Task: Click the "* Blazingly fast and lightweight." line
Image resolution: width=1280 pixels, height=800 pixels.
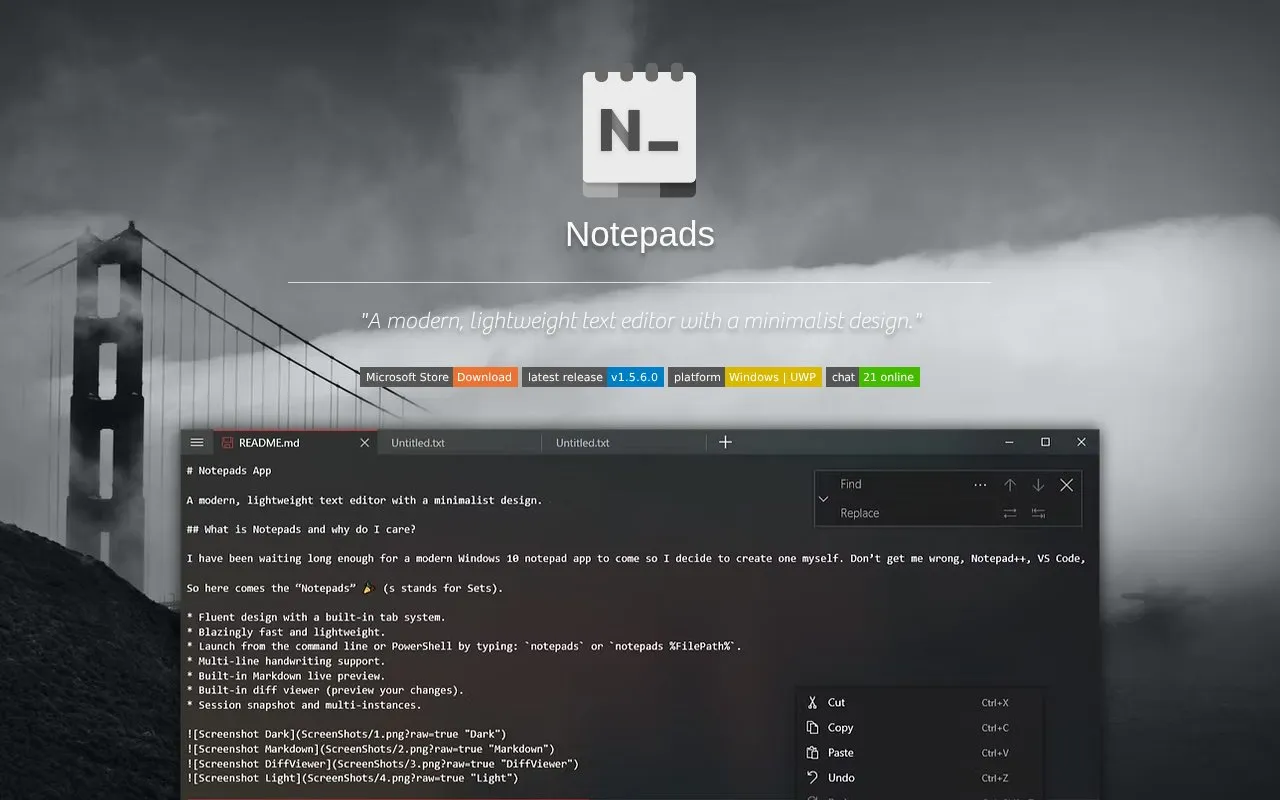Action: (x=286, y=632)
